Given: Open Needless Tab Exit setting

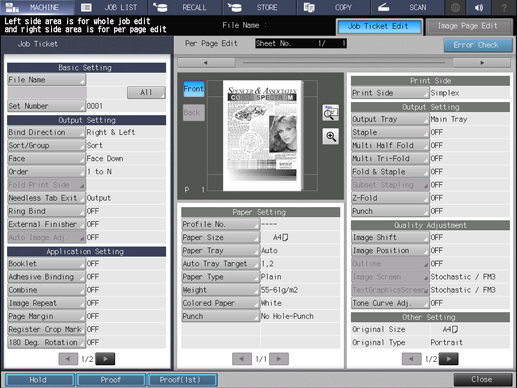Looking at the screenshot, I should pyautogui.click(x=46, y=198).
